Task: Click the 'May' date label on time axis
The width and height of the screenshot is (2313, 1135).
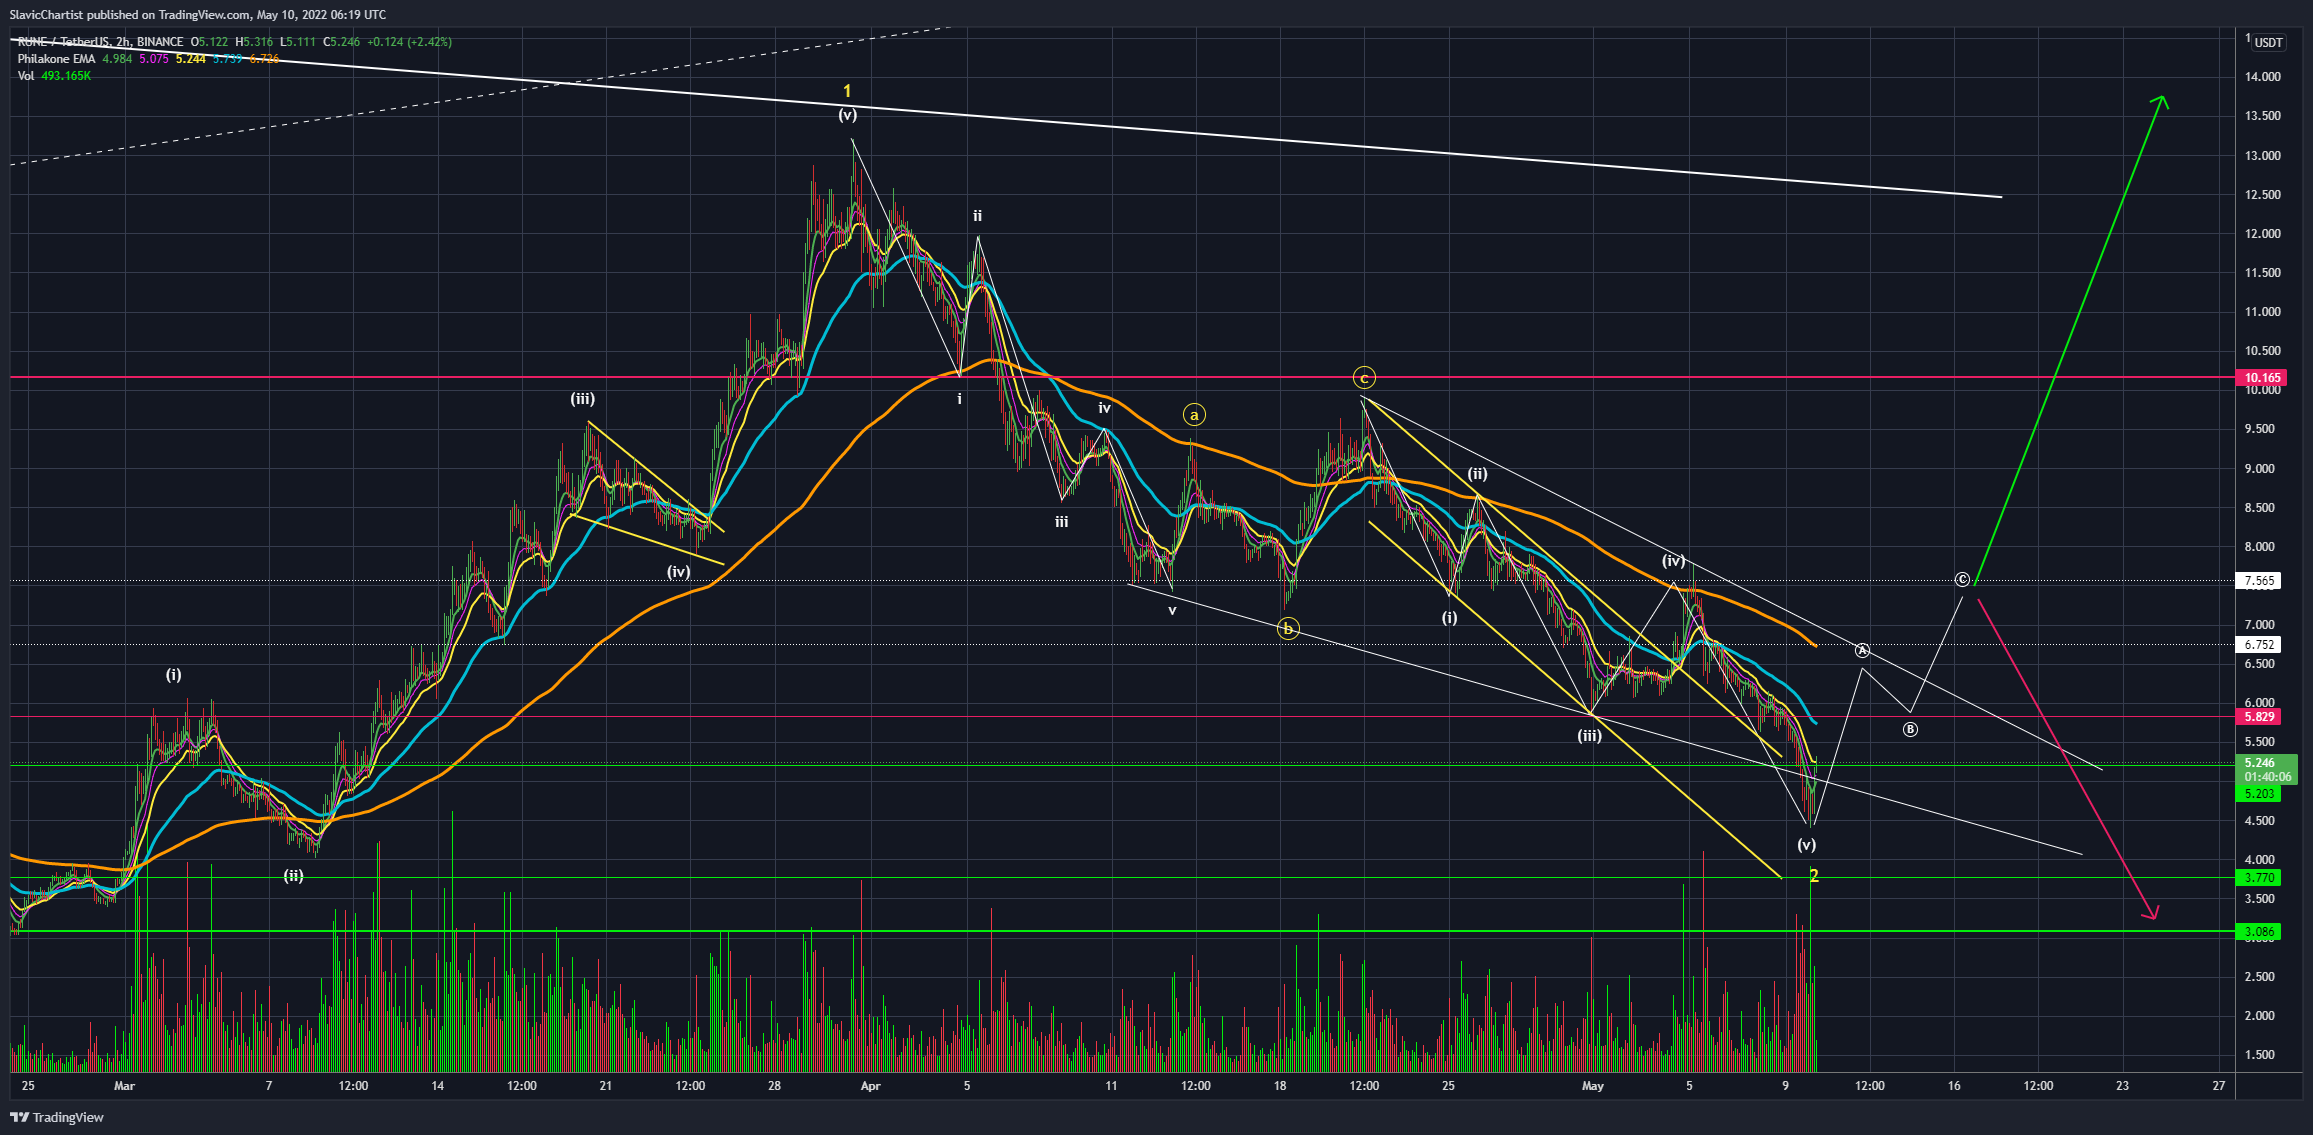Action: [1593, 1086]
